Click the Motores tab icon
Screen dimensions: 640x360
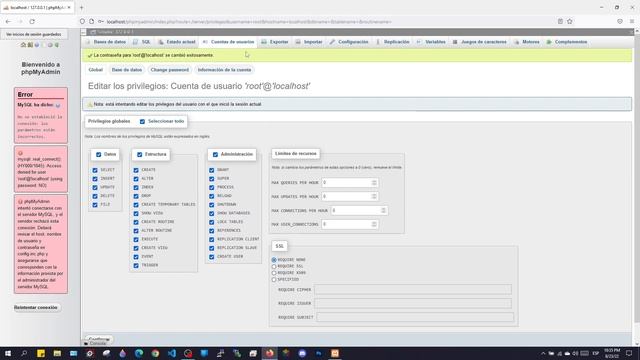[x=517, y=42]
